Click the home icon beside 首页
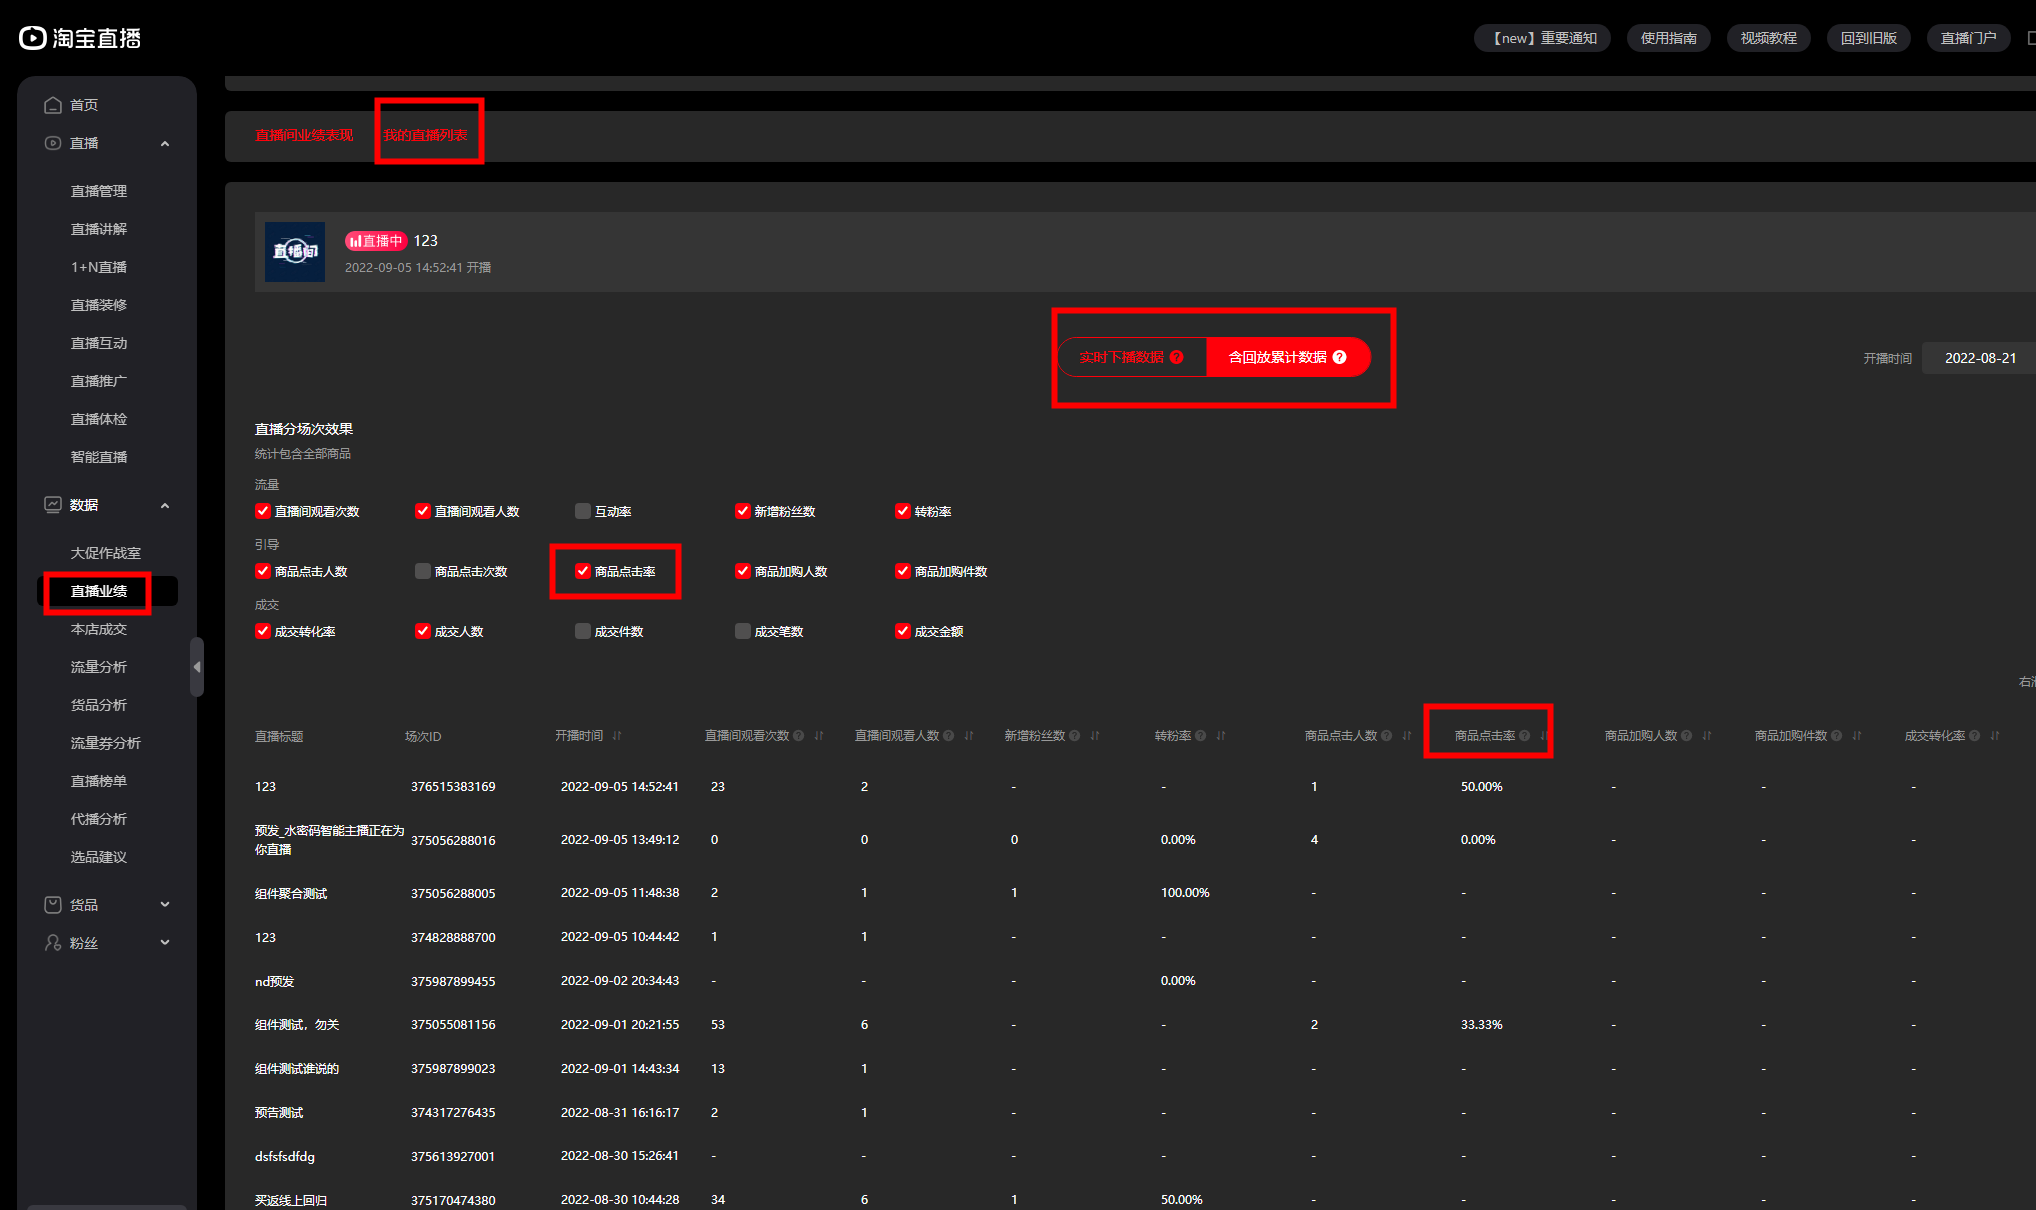Screen dimensions: 2036x1210 tap(53, 105)
